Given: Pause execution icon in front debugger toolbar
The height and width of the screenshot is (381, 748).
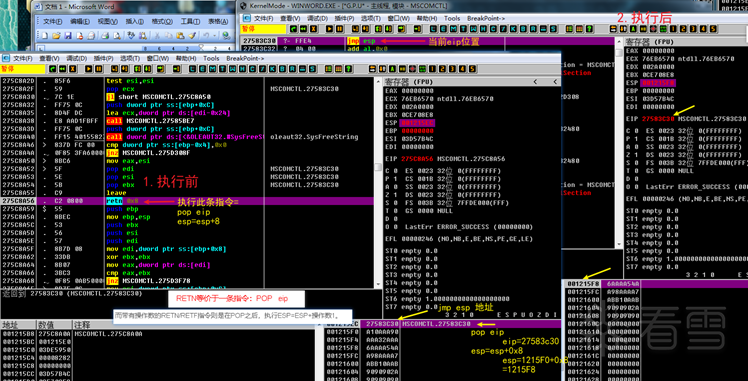Looking at the screenshot, I should 98,69.
